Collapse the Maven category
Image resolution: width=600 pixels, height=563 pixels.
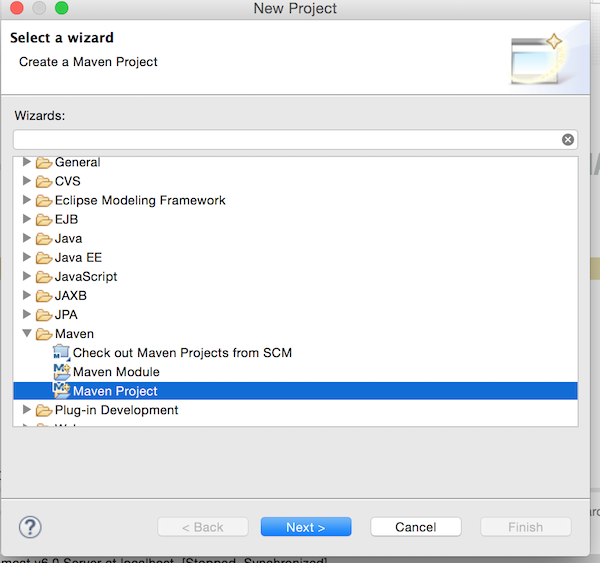[27, 333]
